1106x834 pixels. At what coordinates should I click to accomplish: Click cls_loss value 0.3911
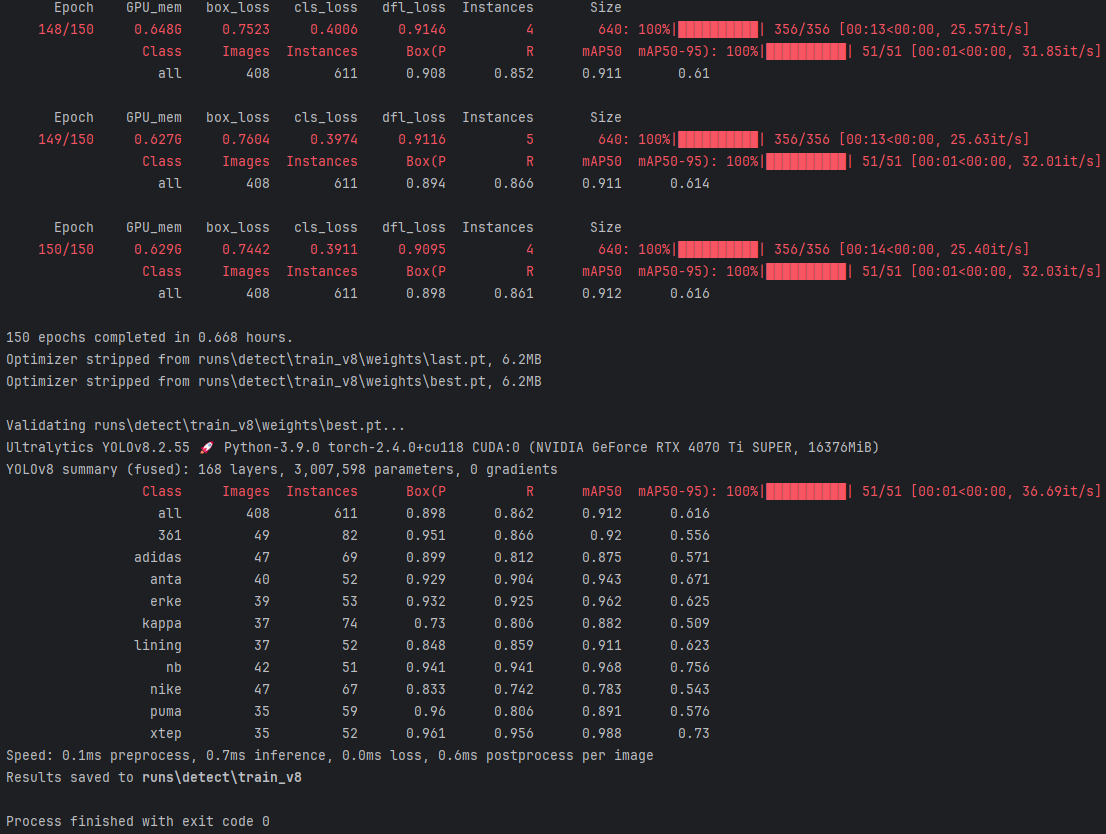pyautogui.click(x=334, y=250)
